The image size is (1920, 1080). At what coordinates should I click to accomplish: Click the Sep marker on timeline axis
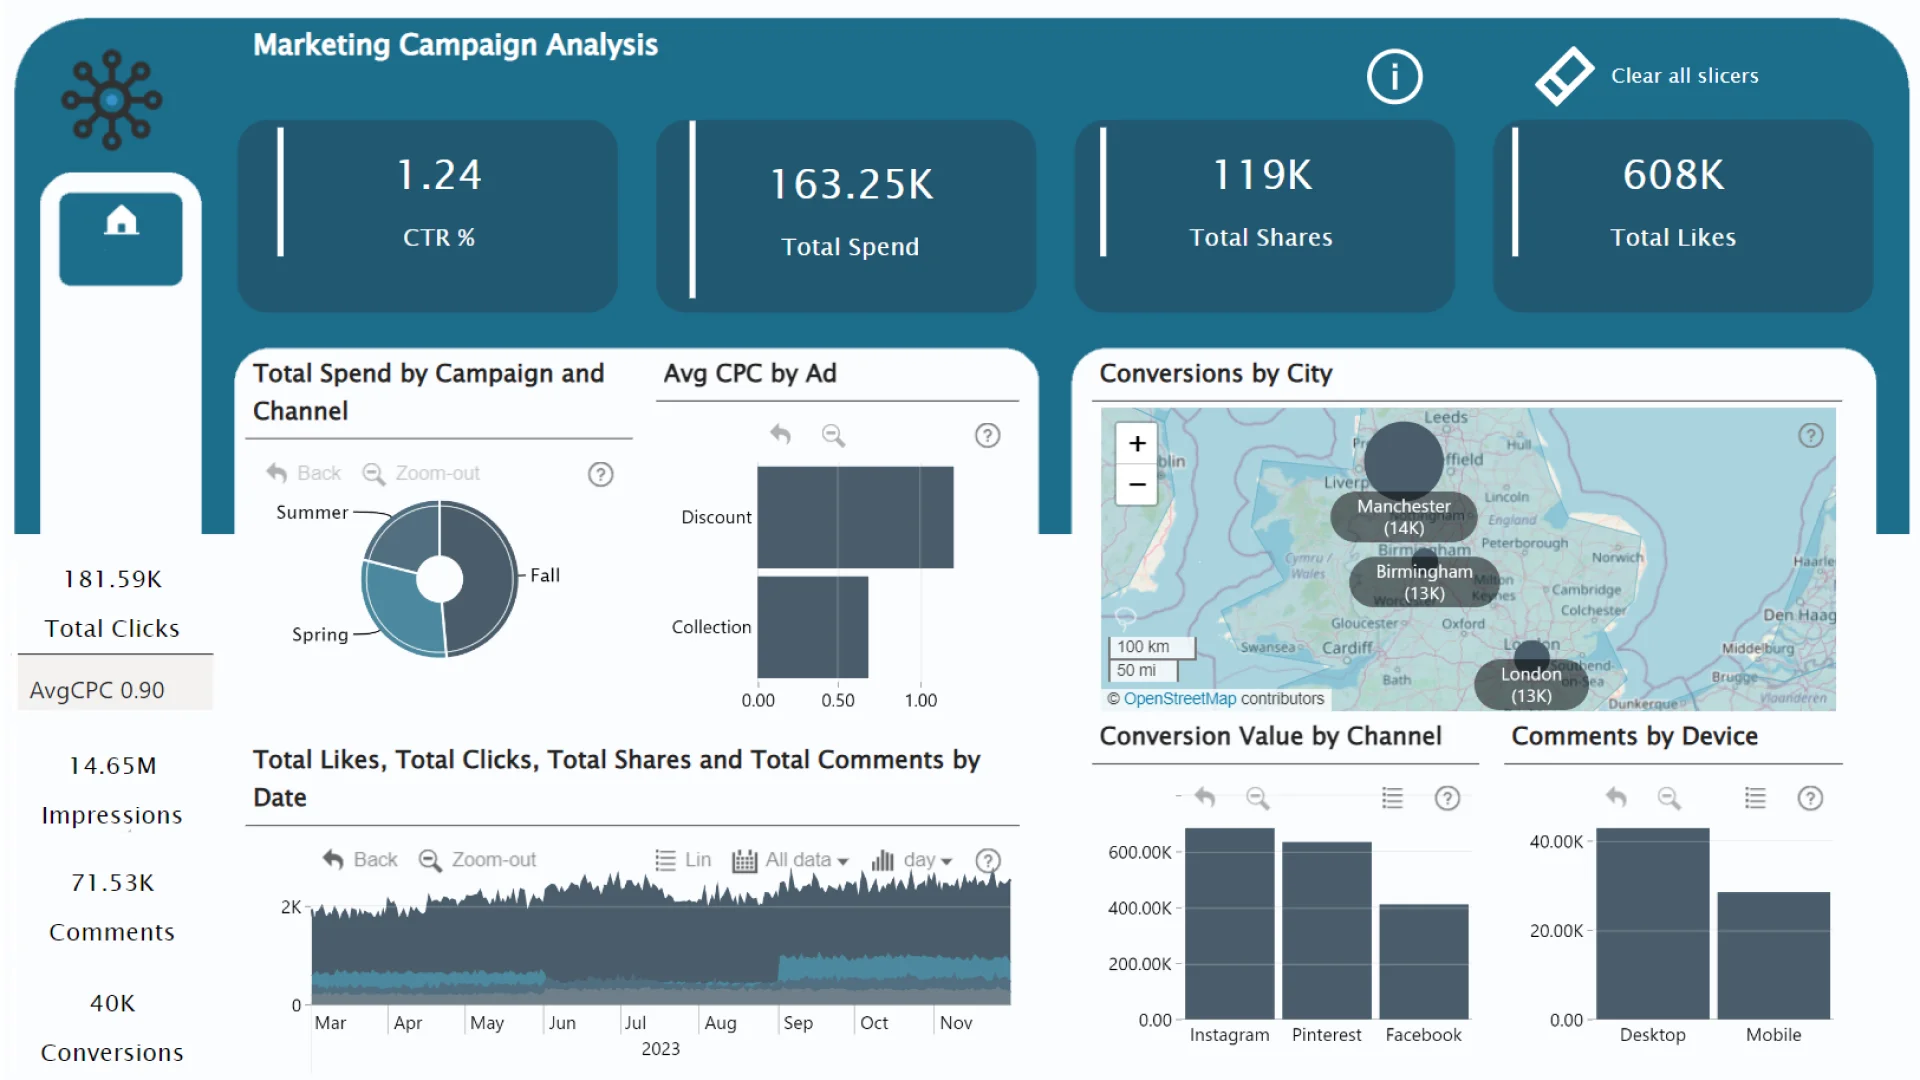[x=798, y=1023]
